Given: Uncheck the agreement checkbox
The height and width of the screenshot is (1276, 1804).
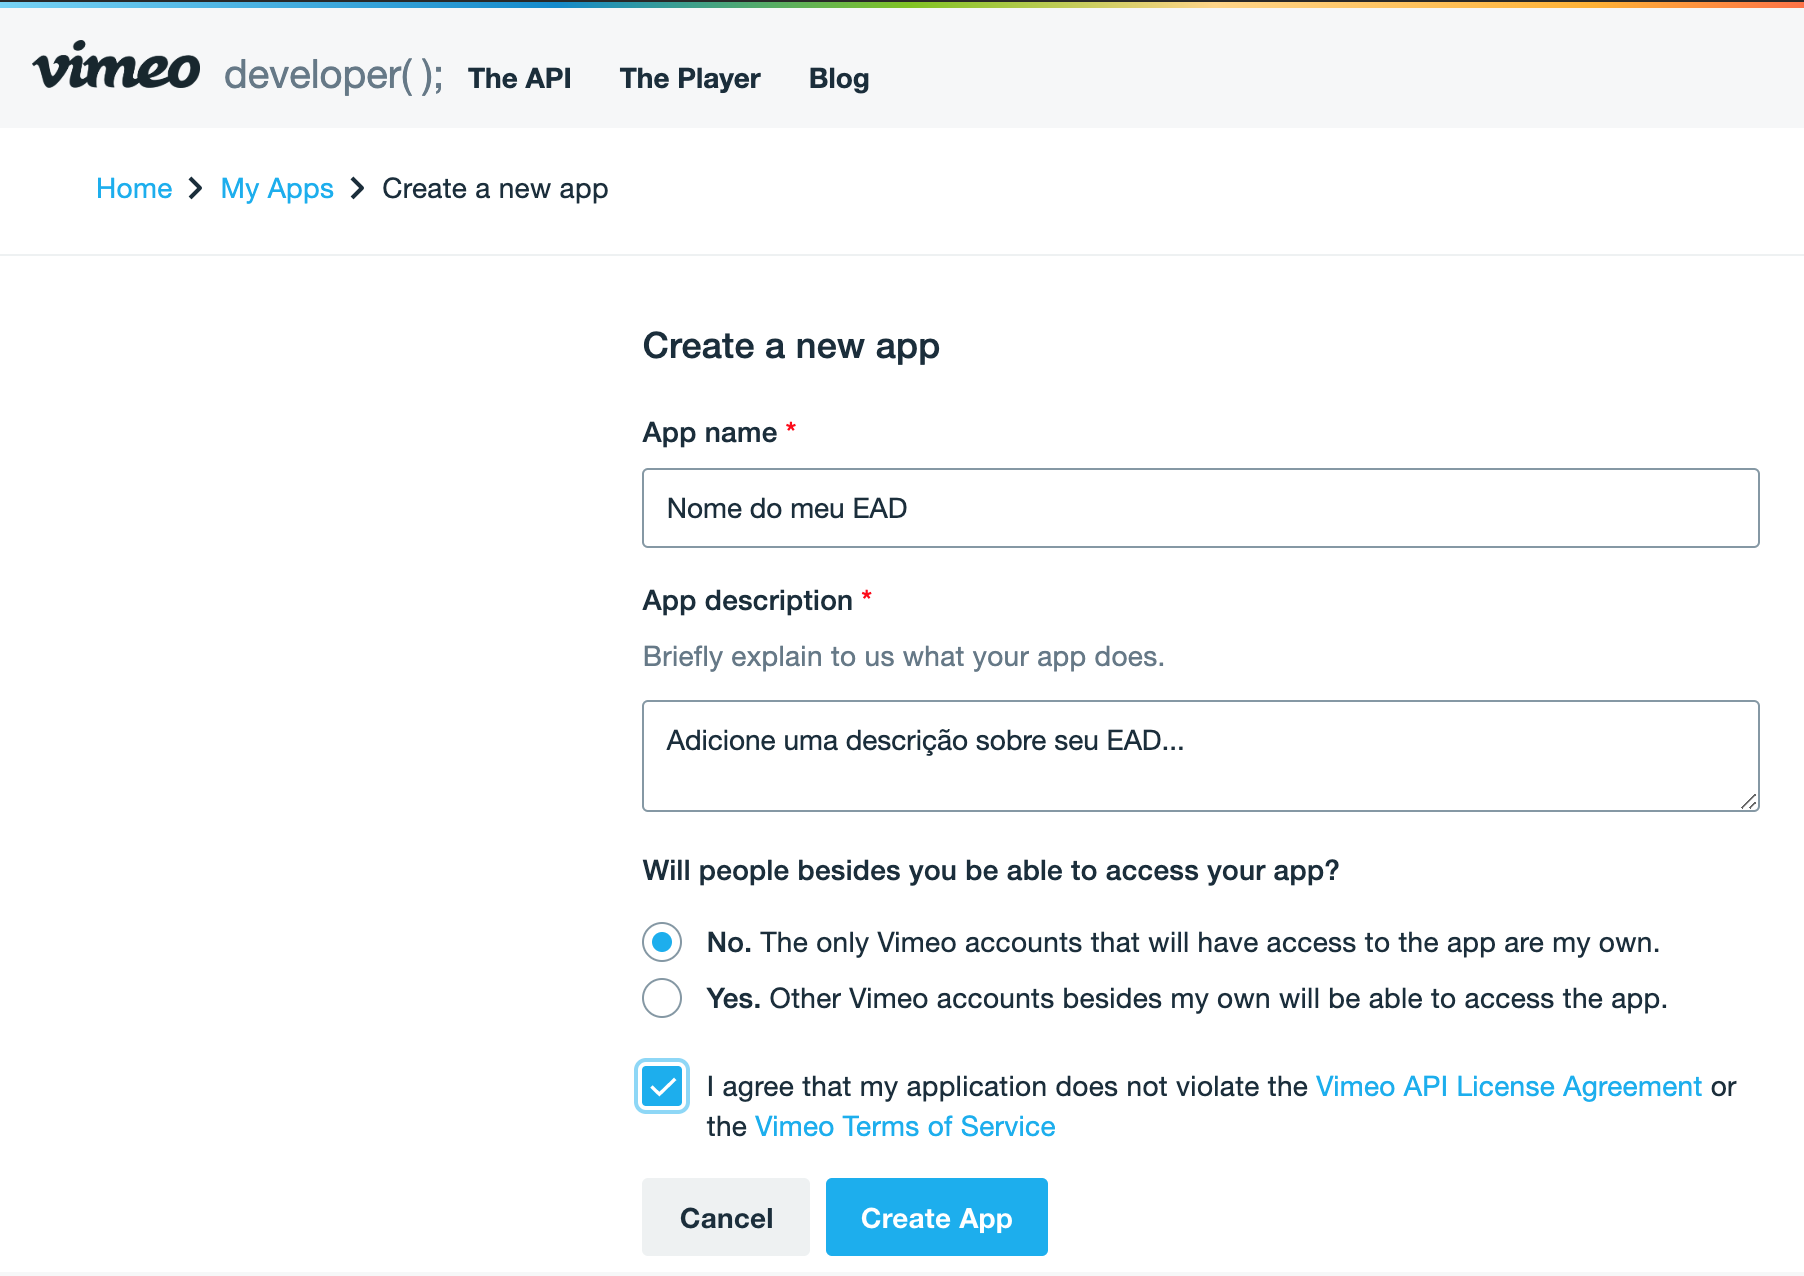Looking at the screenshot, I should (662, 1086).
